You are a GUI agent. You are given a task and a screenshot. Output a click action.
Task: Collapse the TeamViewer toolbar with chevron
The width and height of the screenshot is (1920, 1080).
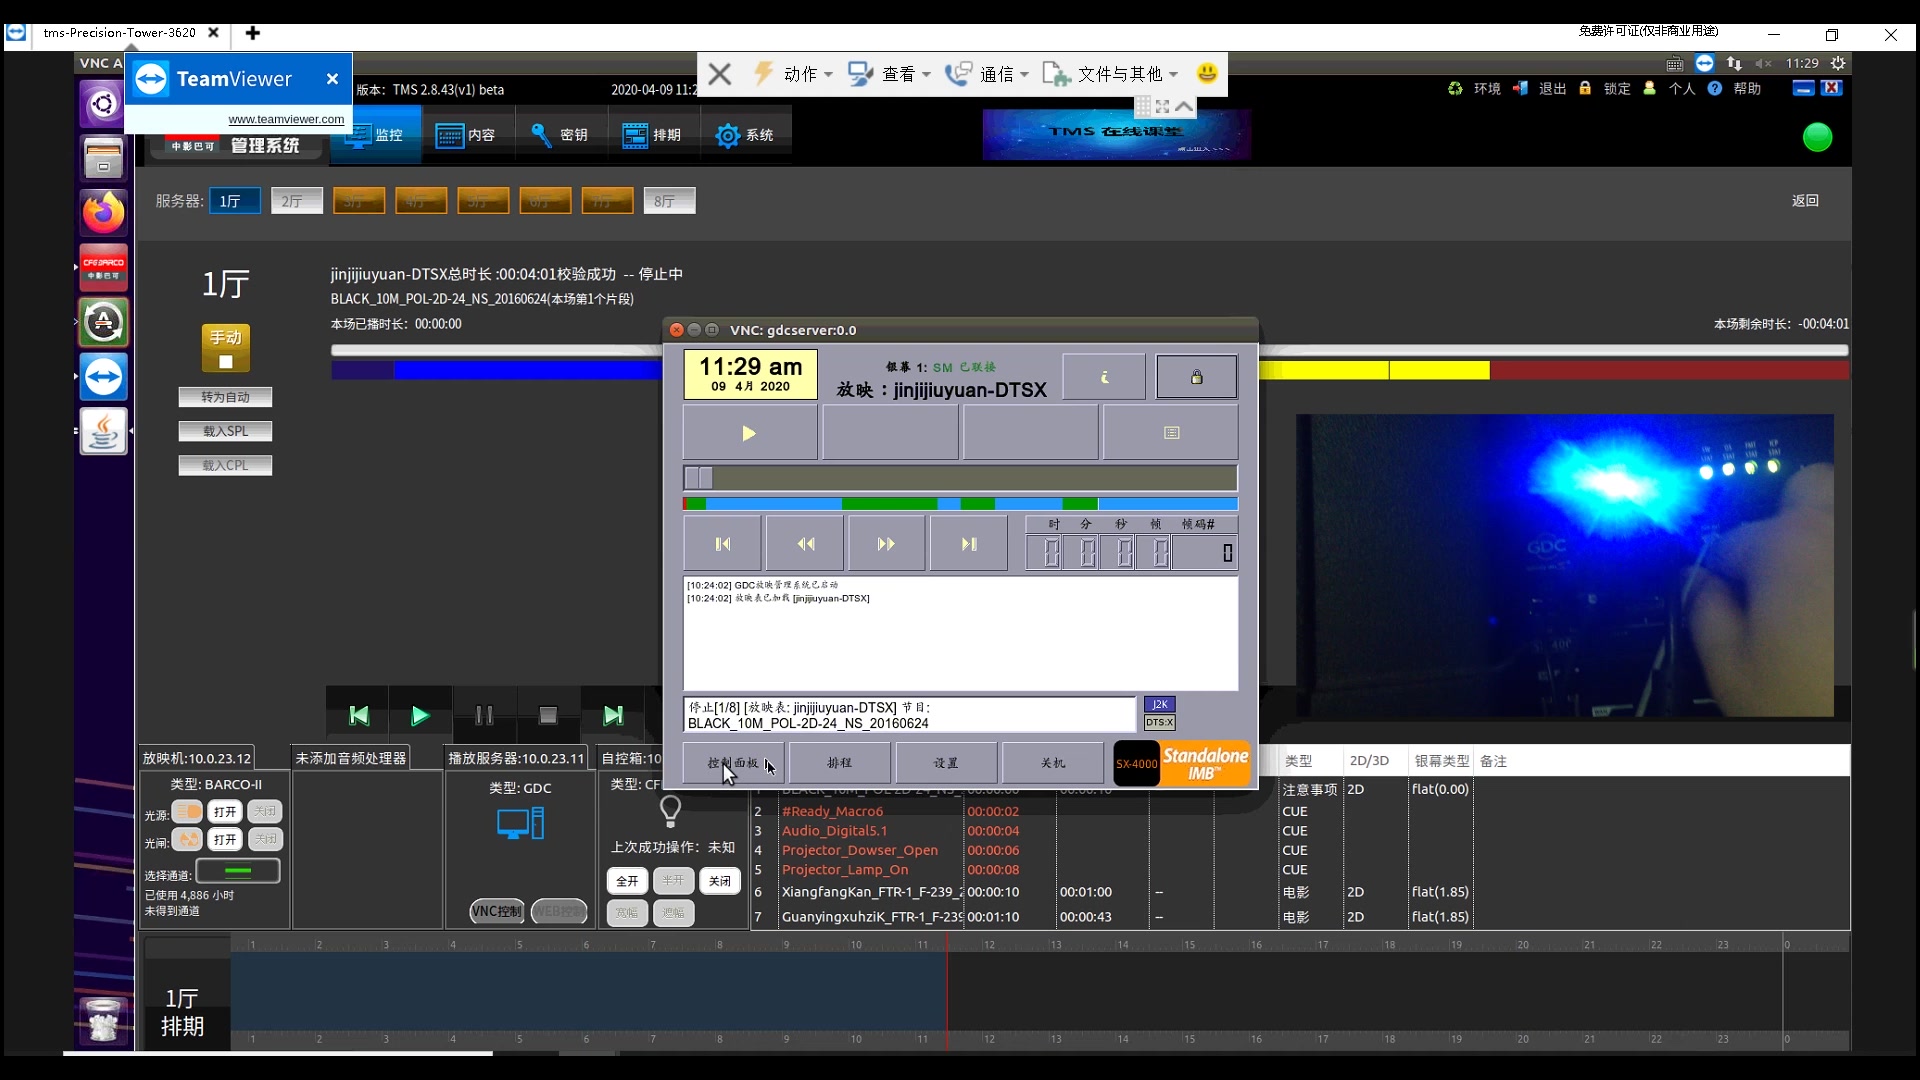tap(1184, 106)
